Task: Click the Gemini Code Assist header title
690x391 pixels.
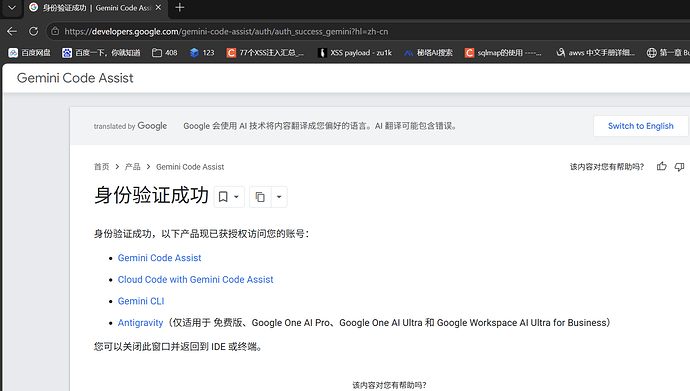Action: pos(75,78)
